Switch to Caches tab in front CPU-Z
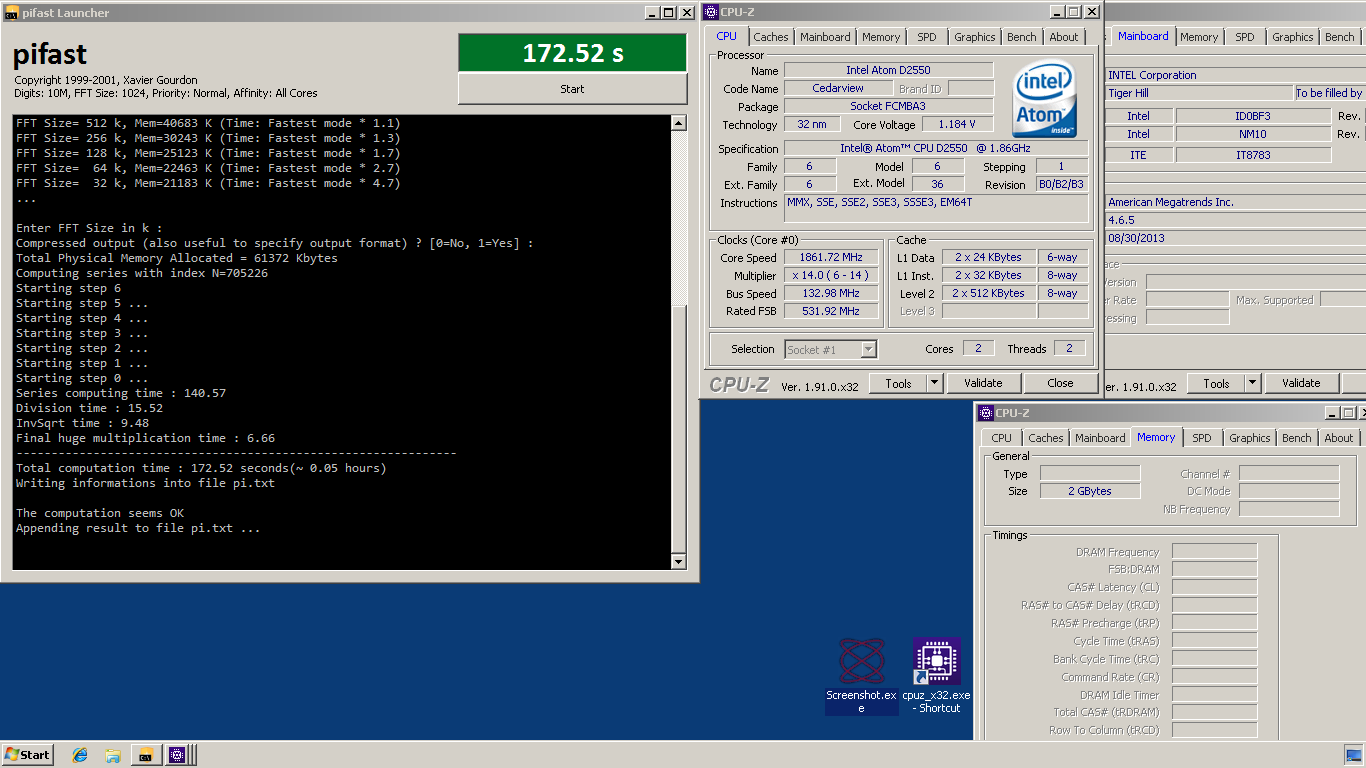 point(770,37)
